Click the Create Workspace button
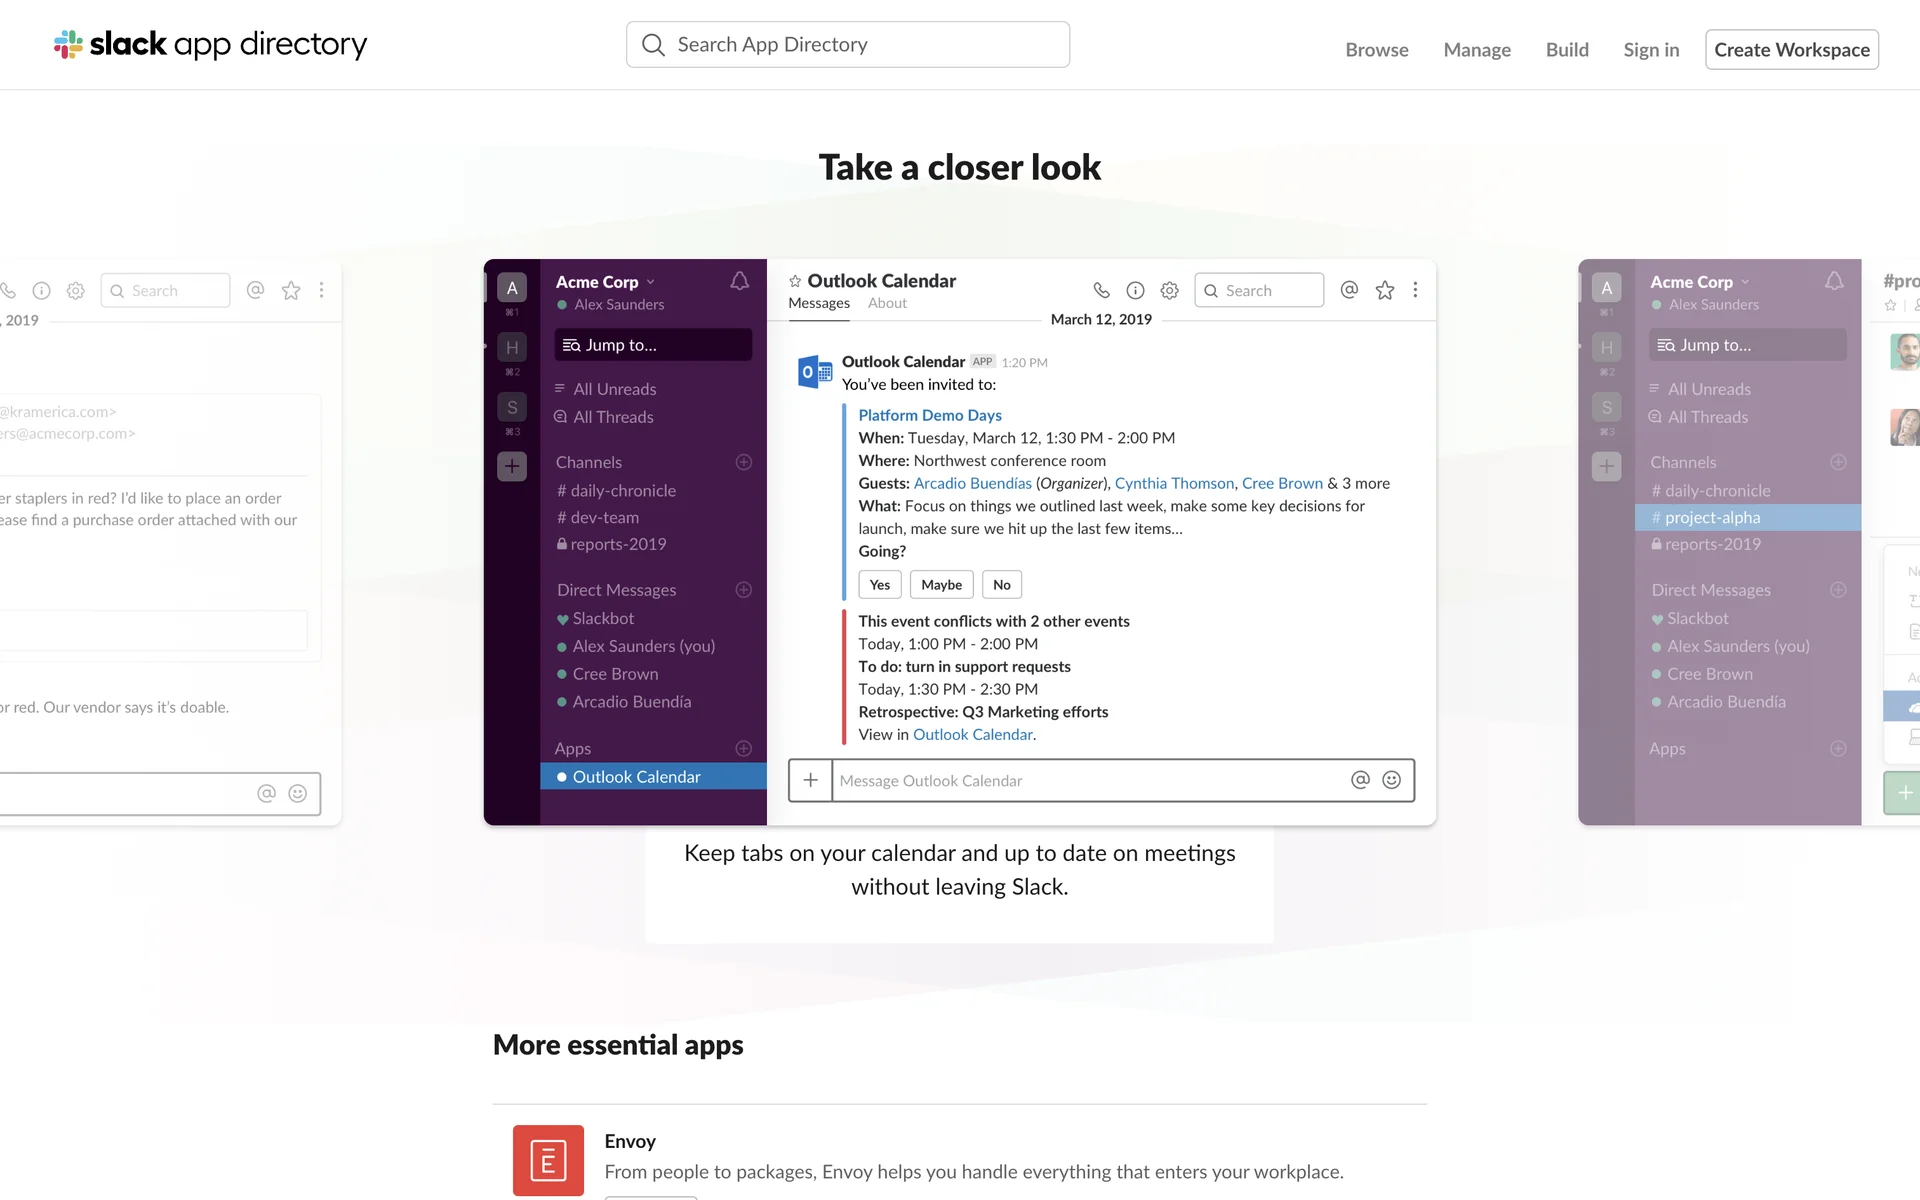This screenshot has height=1200, width=1920. (1791, 50)
